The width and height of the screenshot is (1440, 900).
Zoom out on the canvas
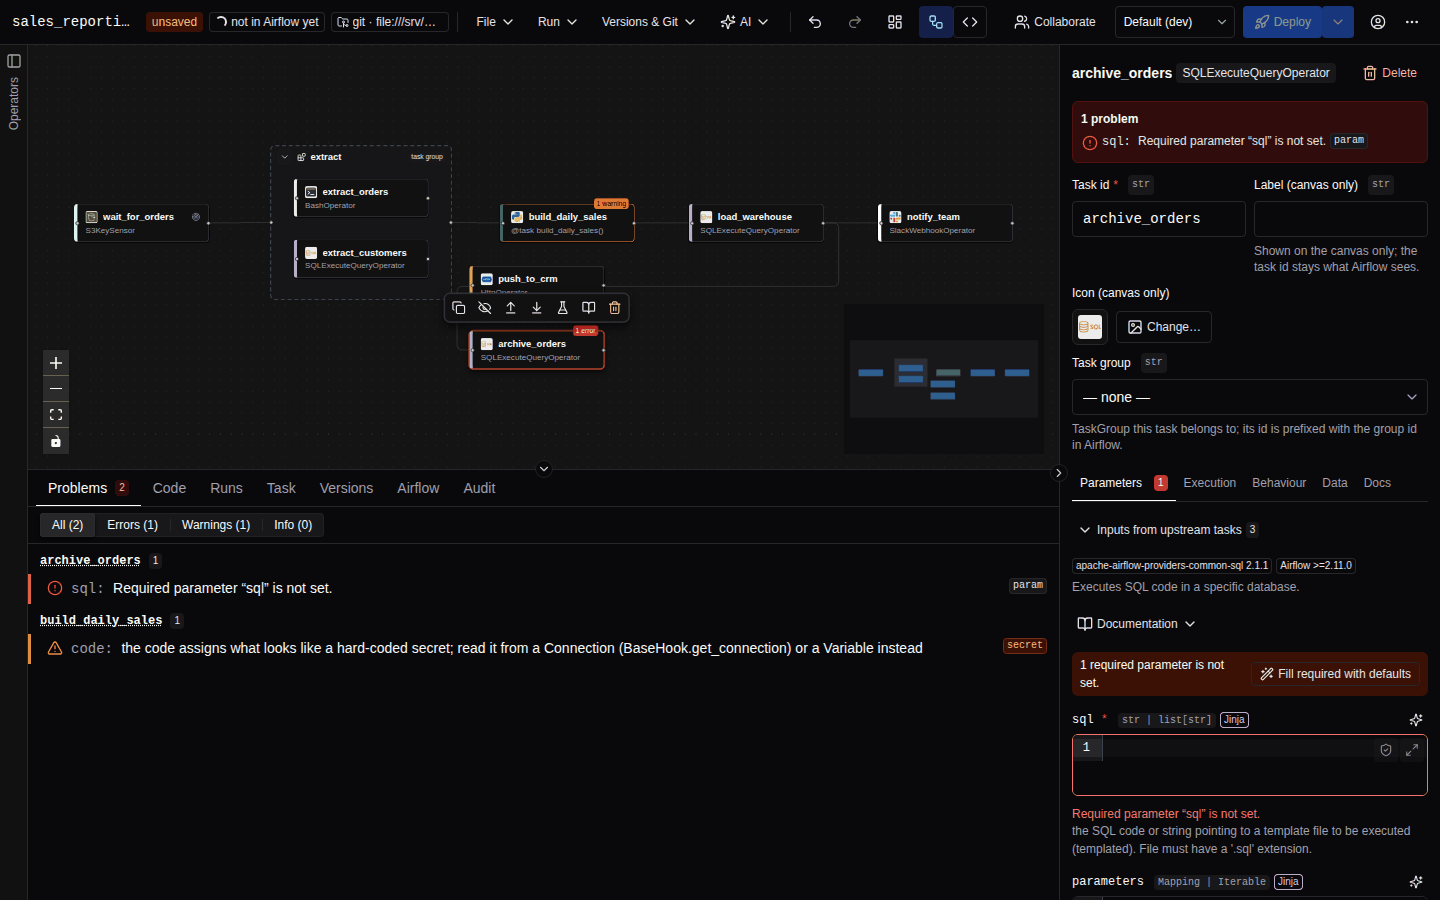coord(56,389)
